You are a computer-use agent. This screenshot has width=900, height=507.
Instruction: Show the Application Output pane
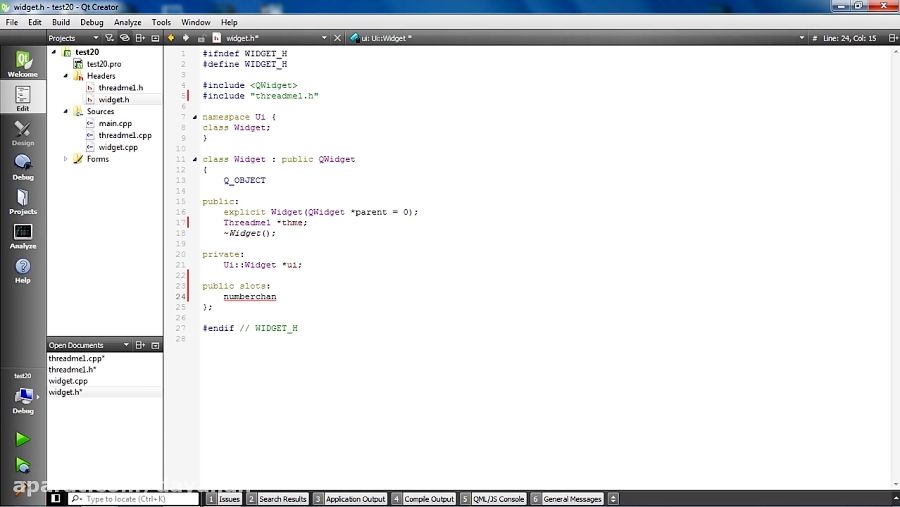[355, 498]
